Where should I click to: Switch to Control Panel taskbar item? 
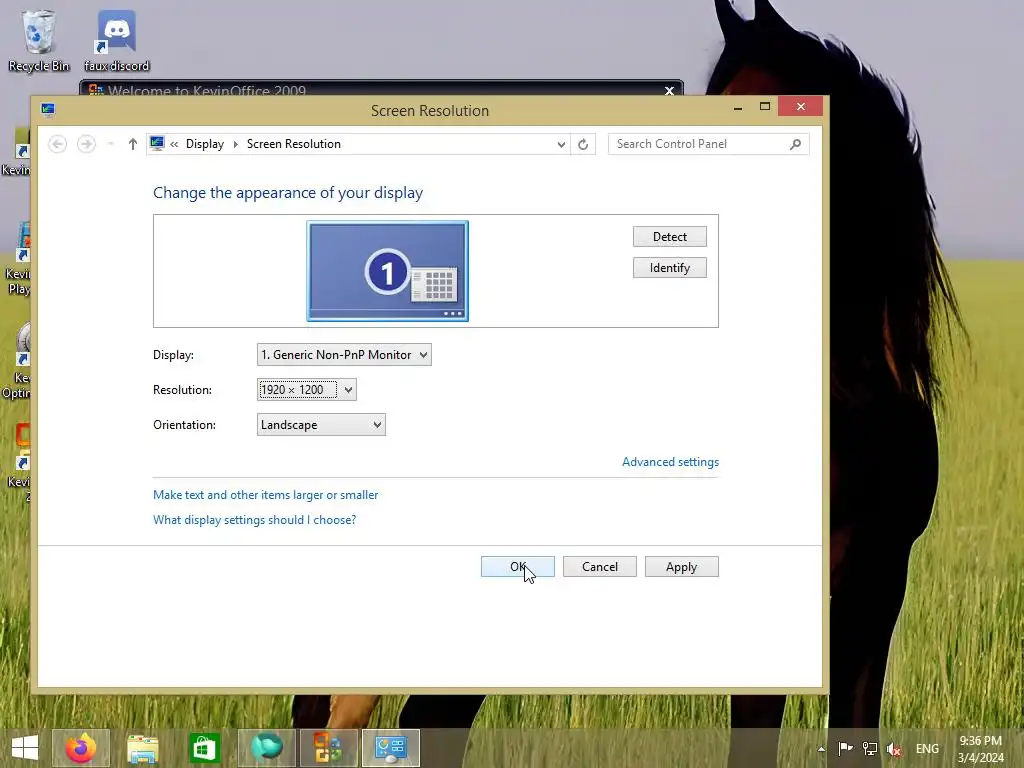pos(391,748)
